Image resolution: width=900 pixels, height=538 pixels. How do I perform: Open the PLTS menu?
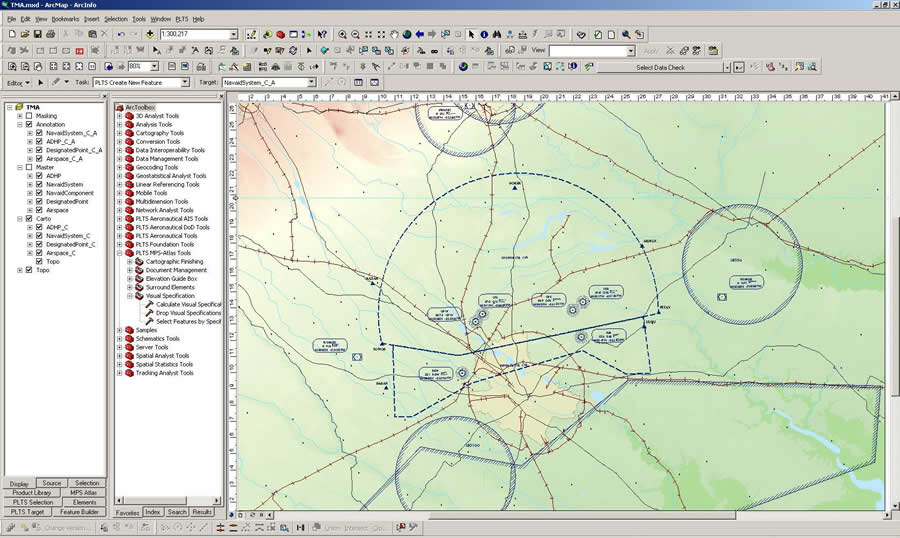pos(181,19)
